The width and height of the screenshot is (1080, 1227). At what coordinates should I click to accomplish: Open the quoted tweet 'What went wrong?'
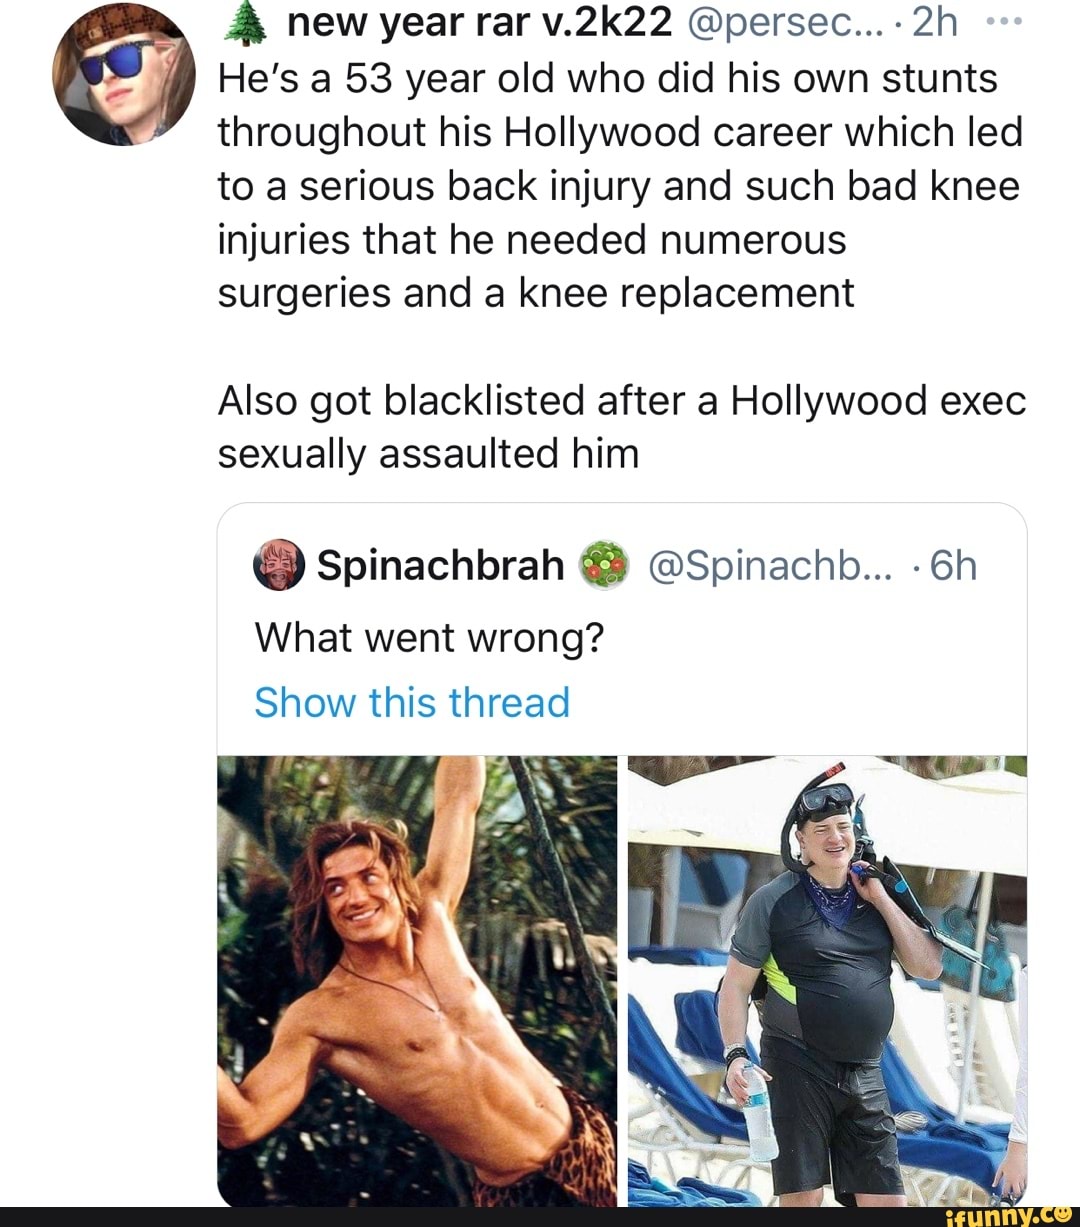point(430,637)
